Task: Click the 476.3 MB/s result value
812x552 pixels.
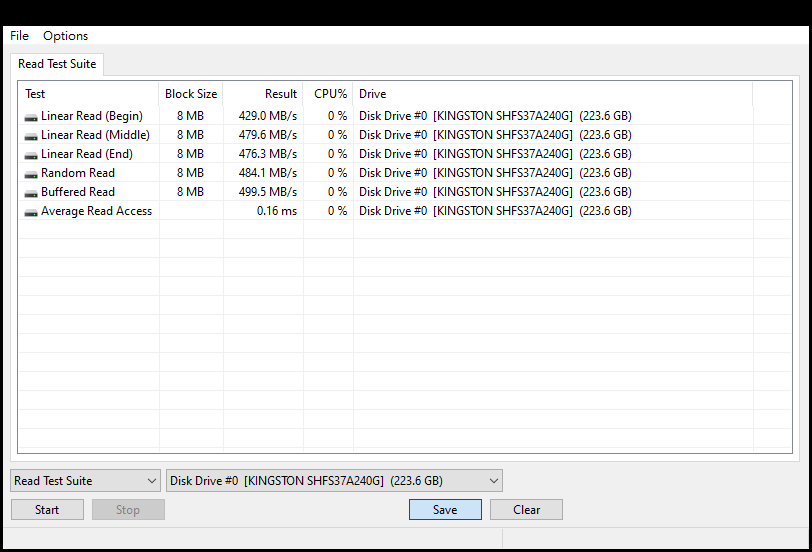Action: pos(268,154)
